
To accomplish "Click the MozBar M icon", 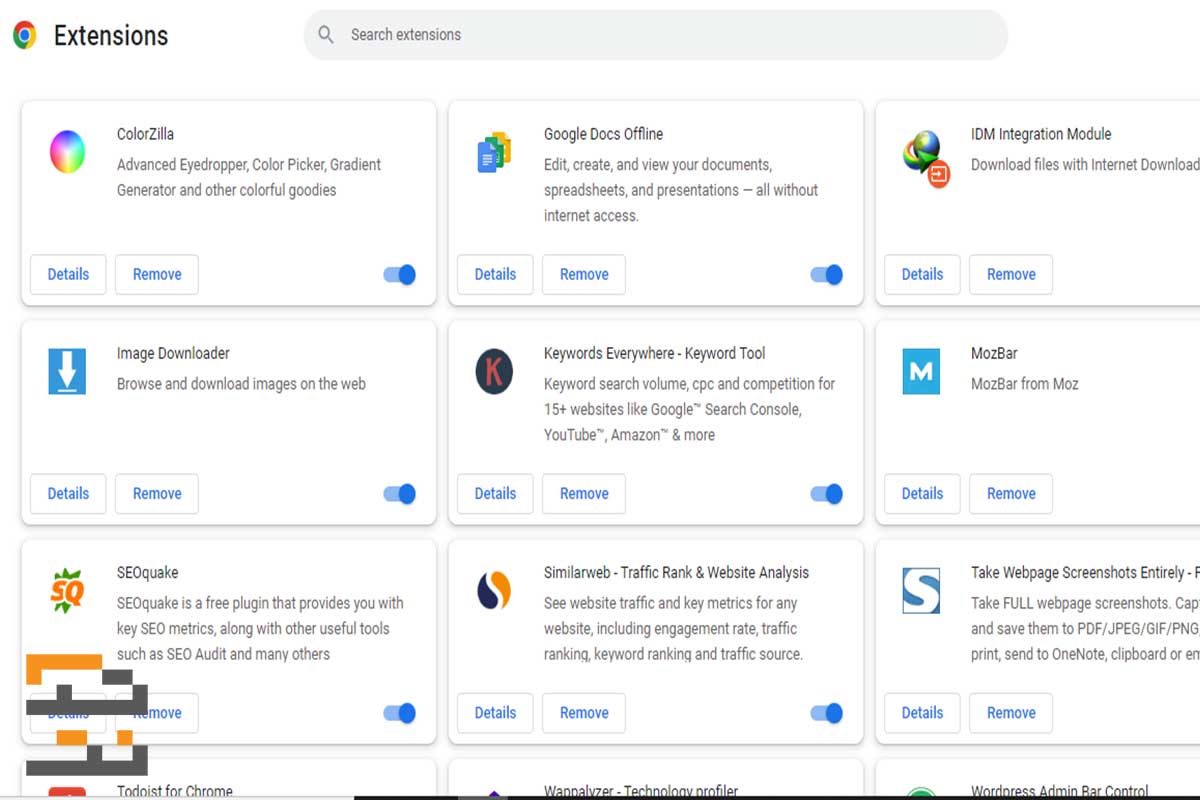I will pyautogui.click(x=921, y=372).
